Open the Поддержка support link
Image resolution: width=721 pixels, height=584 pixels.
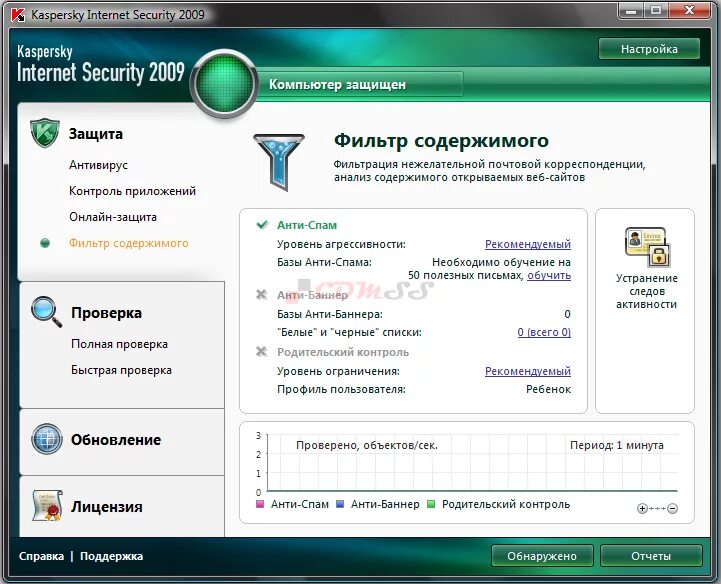pos(112,556)
